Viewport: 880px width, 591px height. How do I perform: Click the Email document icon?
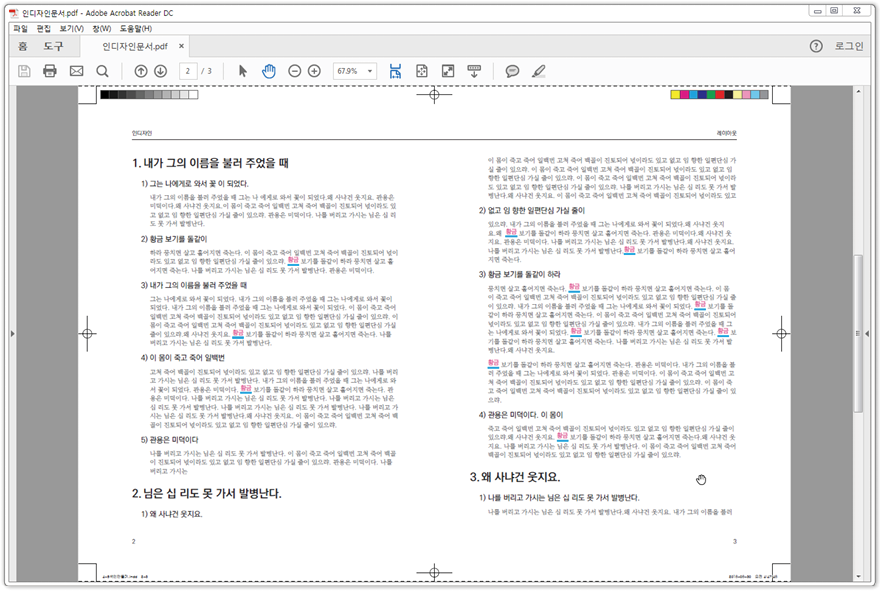point(75,71)
